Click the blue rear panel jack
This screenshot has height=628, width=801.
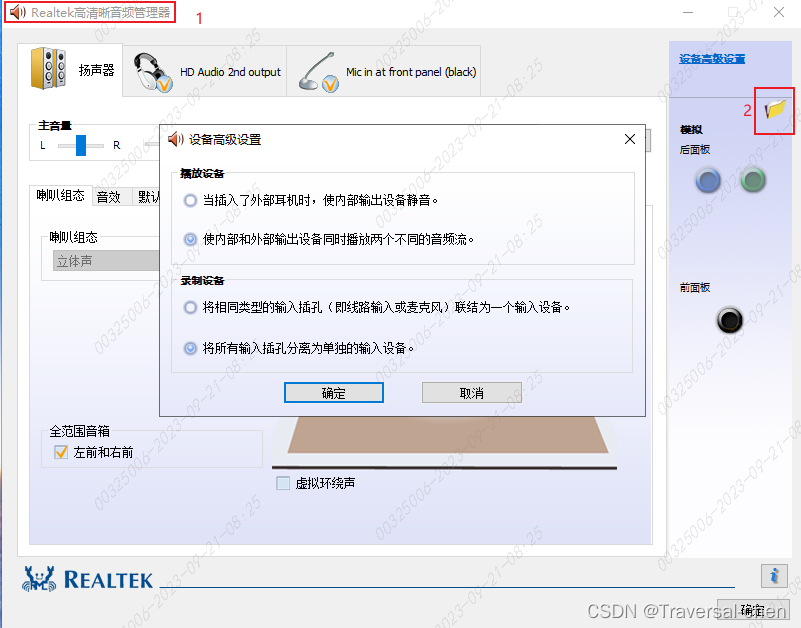click(708, 180)
